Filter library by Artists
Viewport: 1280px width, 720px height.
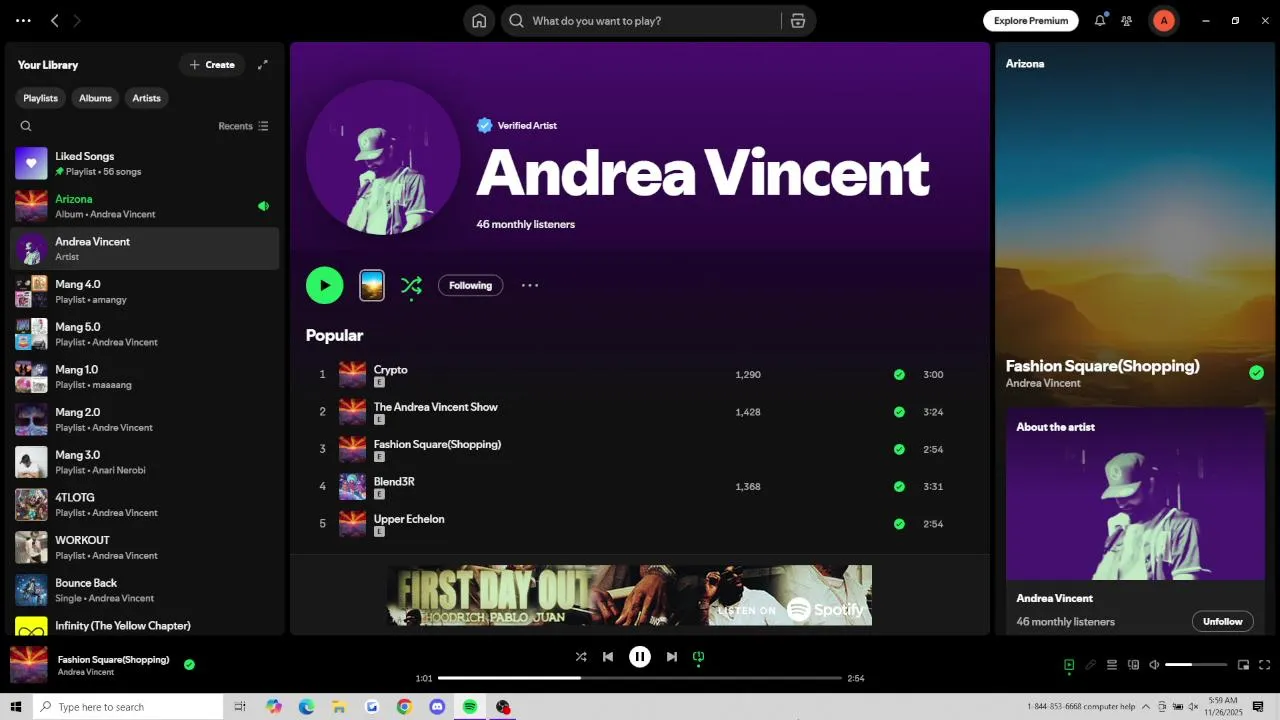(146, 98)
